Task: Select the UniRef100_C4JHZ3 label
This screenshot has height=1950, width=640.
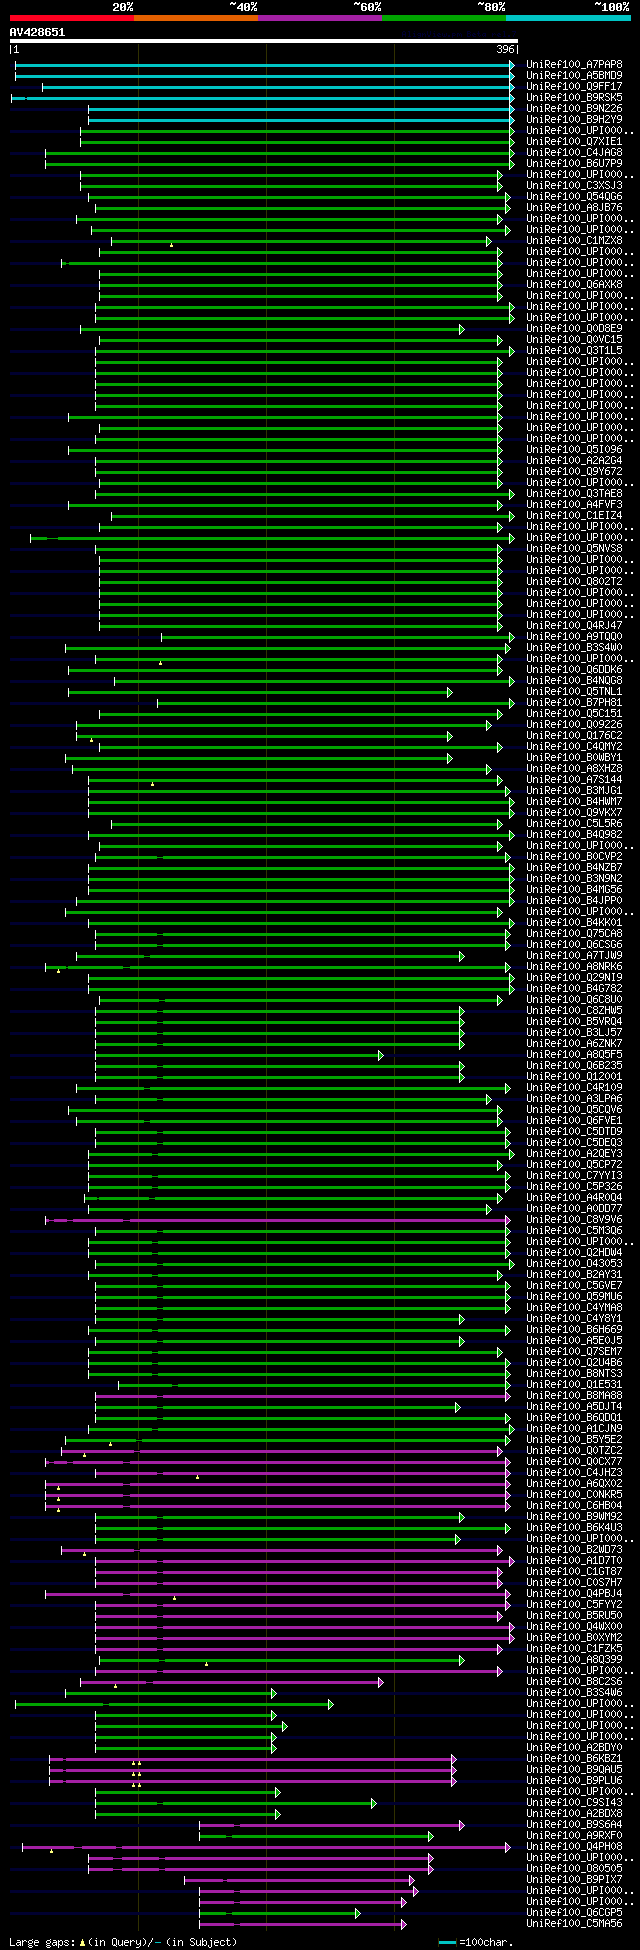Action: coord(574,1473)
